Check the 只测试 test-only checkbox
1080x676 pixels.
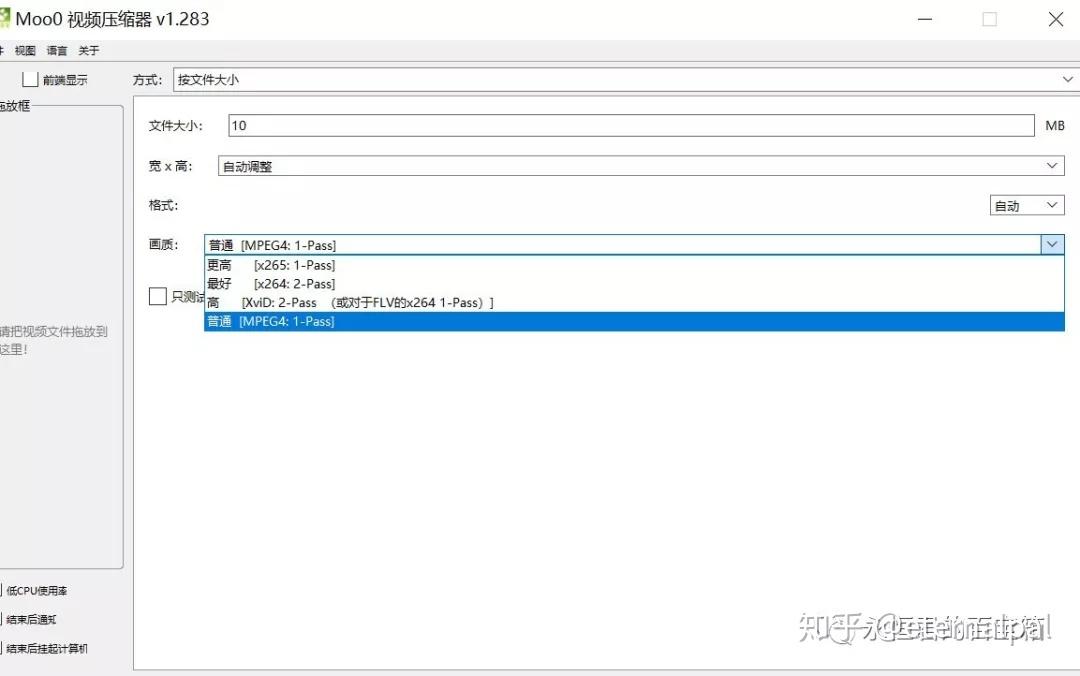click(x=157, y=296)
